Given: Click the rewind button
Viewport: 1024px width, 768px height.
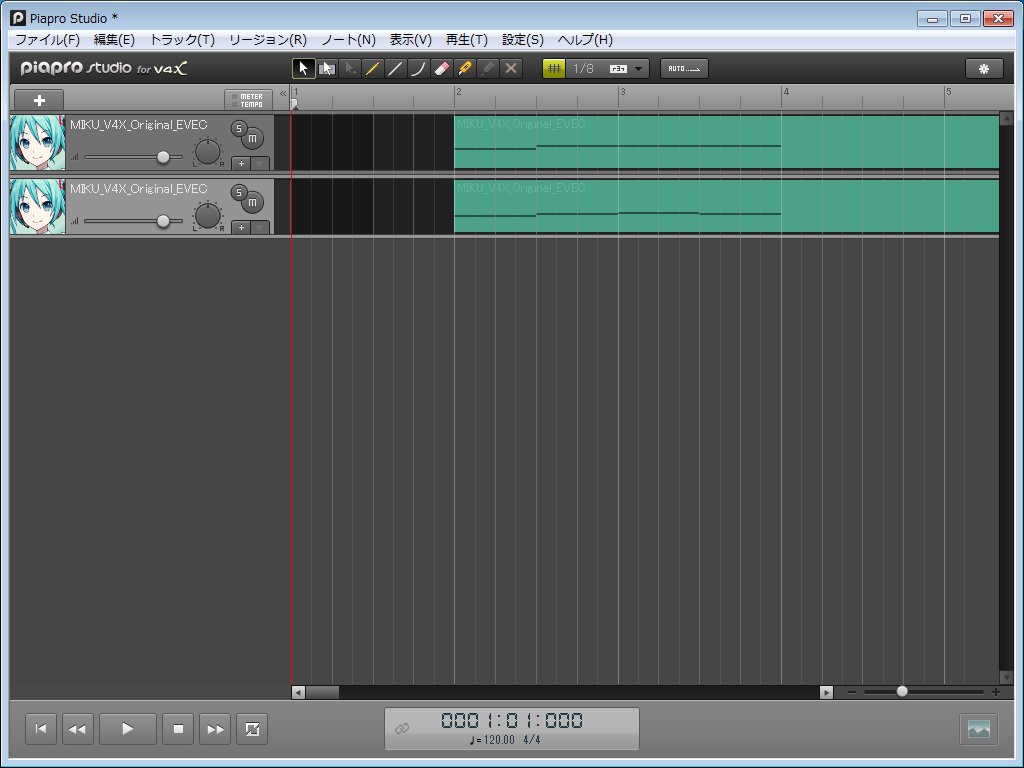Looking at the screenshot, I should [x=78, y=729].
